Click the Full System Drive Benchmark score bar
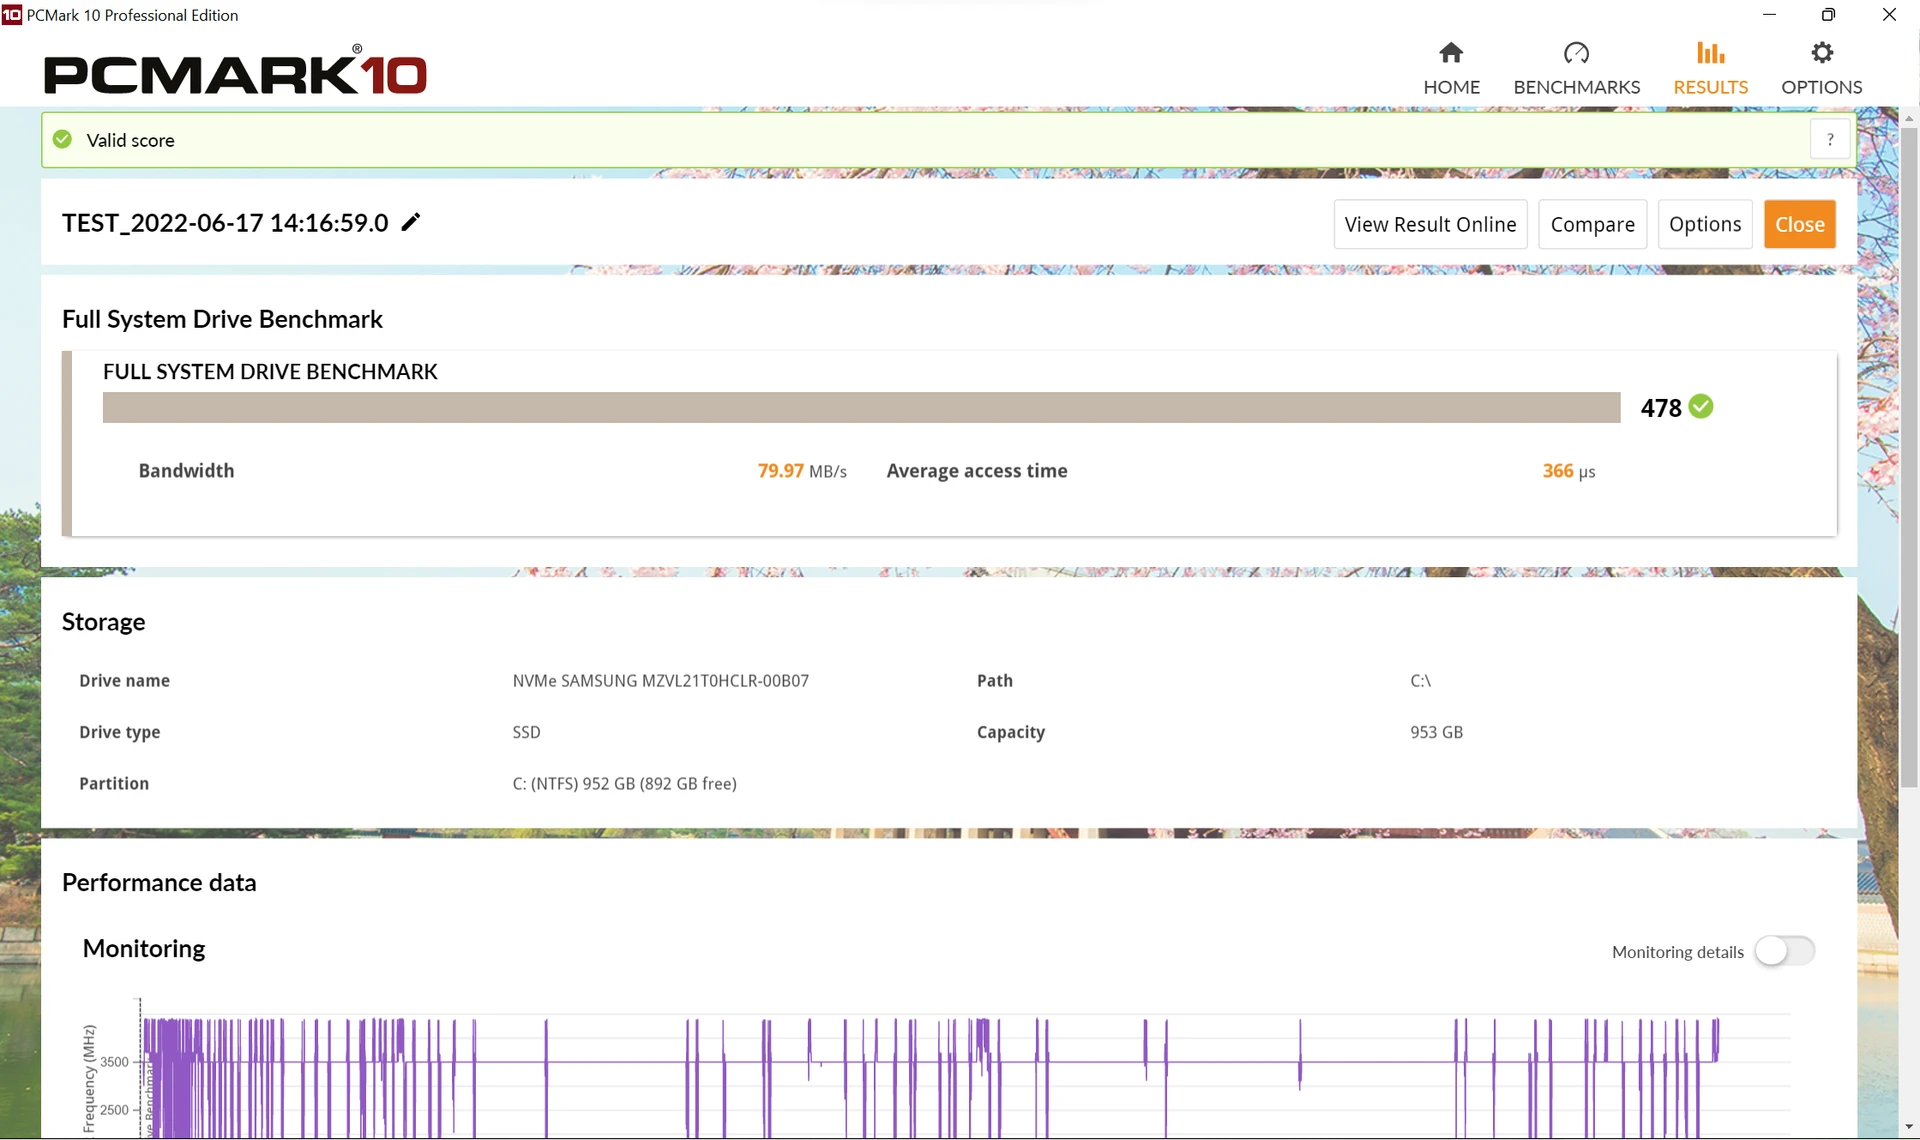Image resolution: width=1920 pixels, height=1140 pixels. pyautogui.click(x=861, y=407)
